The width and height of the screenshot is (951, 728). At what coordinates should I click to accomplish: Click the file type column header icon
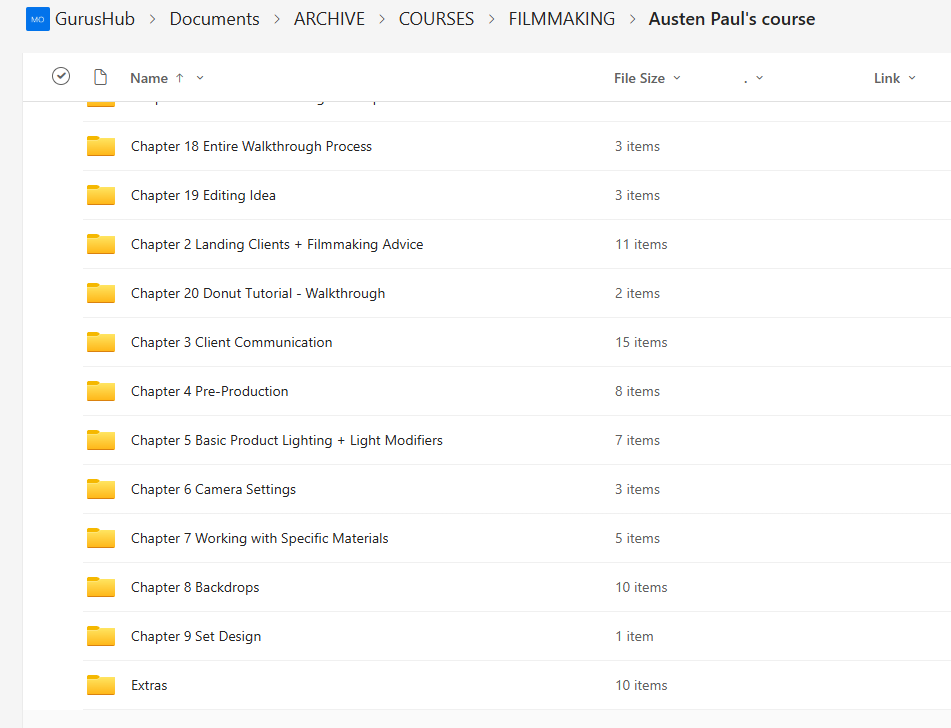pyautogui.click(x=100, y=77)
